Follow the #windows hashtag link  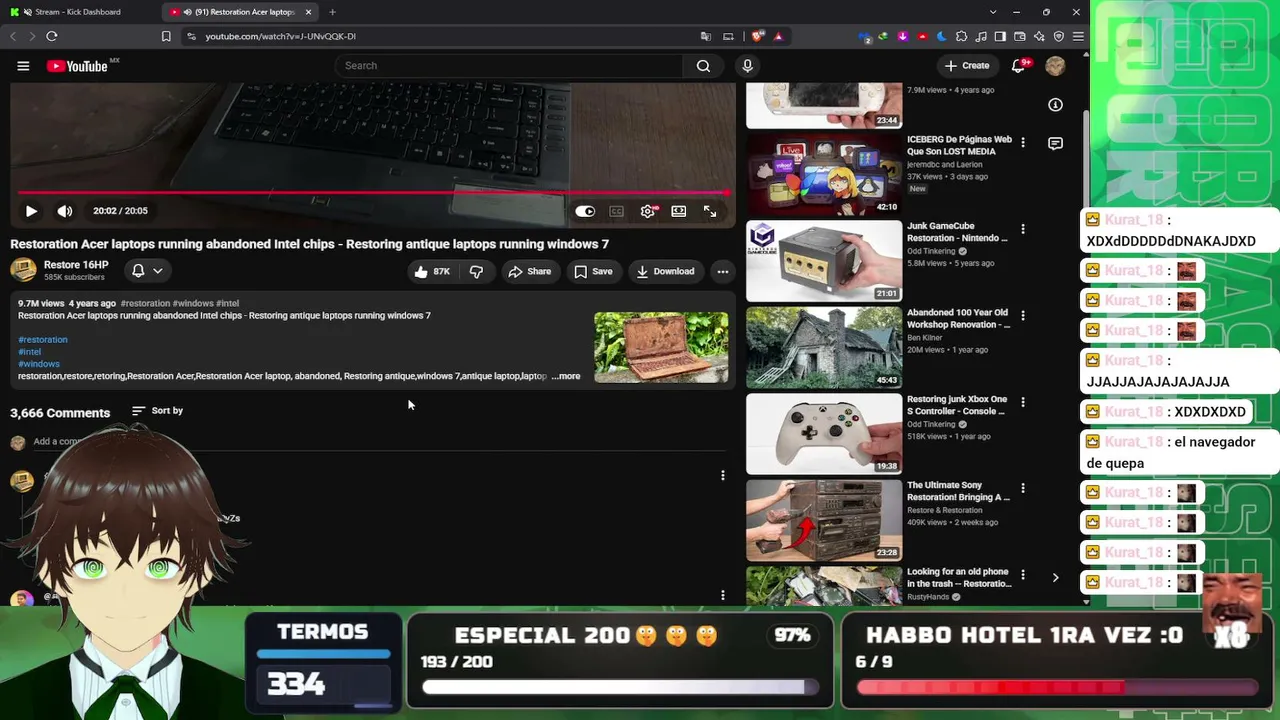(x=39, y=364)
